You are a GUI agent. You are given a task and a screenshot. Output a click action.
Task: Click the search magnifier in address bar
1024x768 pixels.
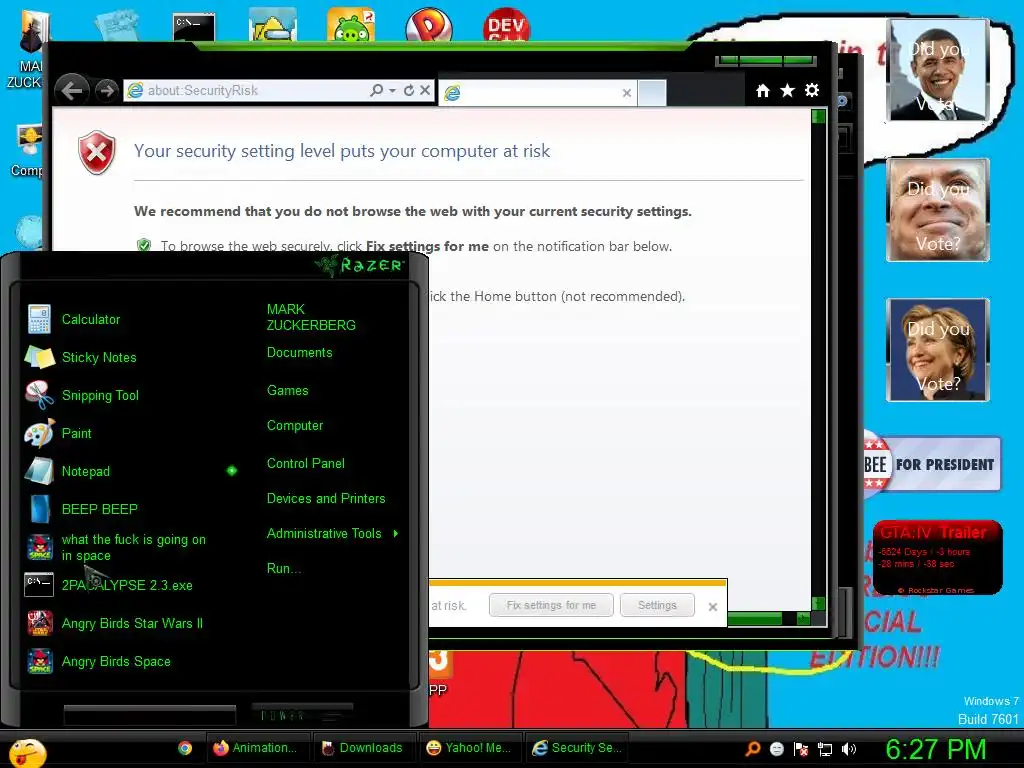click(x=376, y=90)
